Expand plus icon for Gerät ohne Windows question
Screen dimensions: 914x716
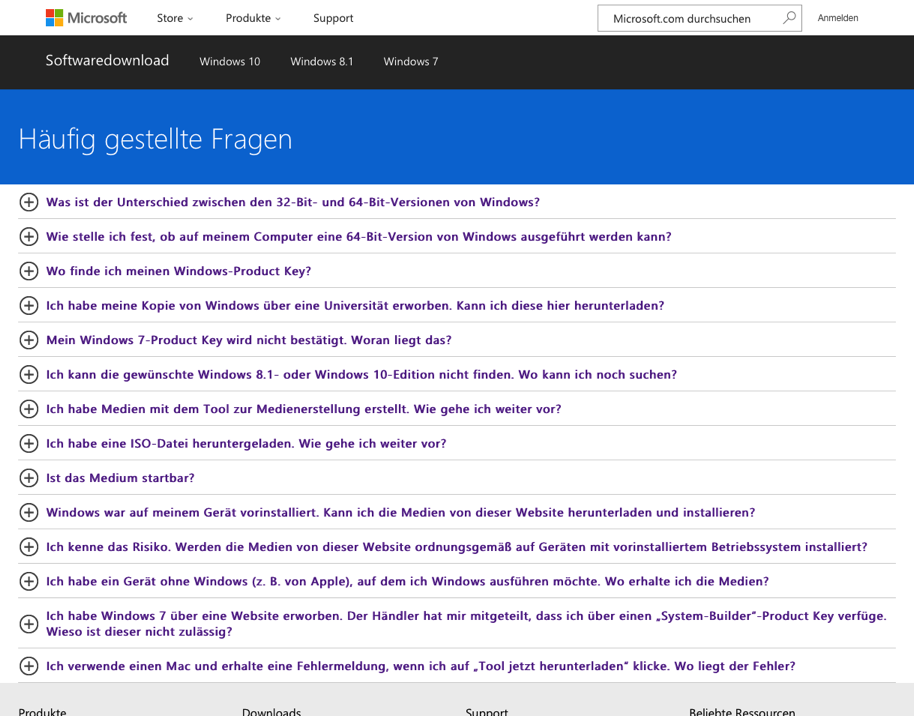[x=29, y=581]
